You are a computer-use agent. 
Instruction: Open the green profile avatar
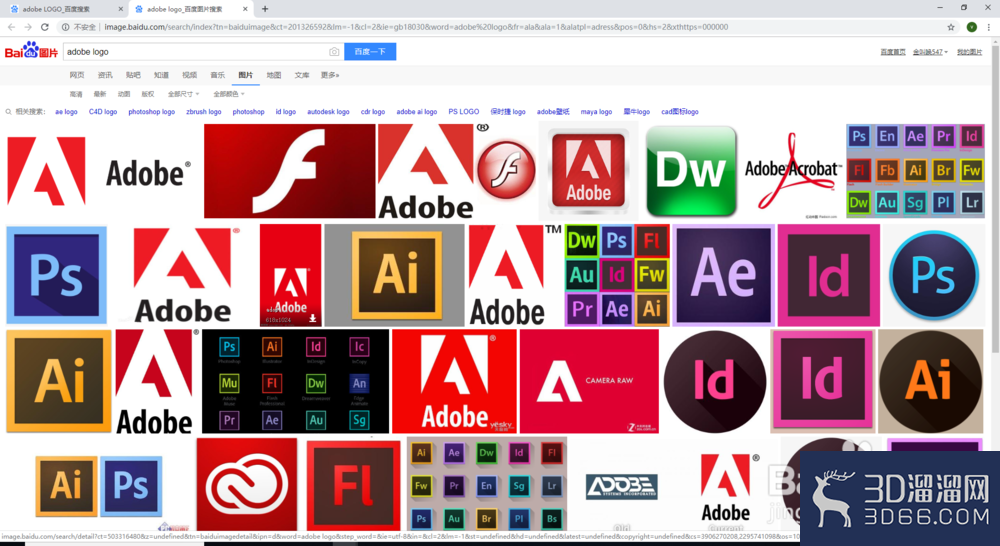point(971,27)
